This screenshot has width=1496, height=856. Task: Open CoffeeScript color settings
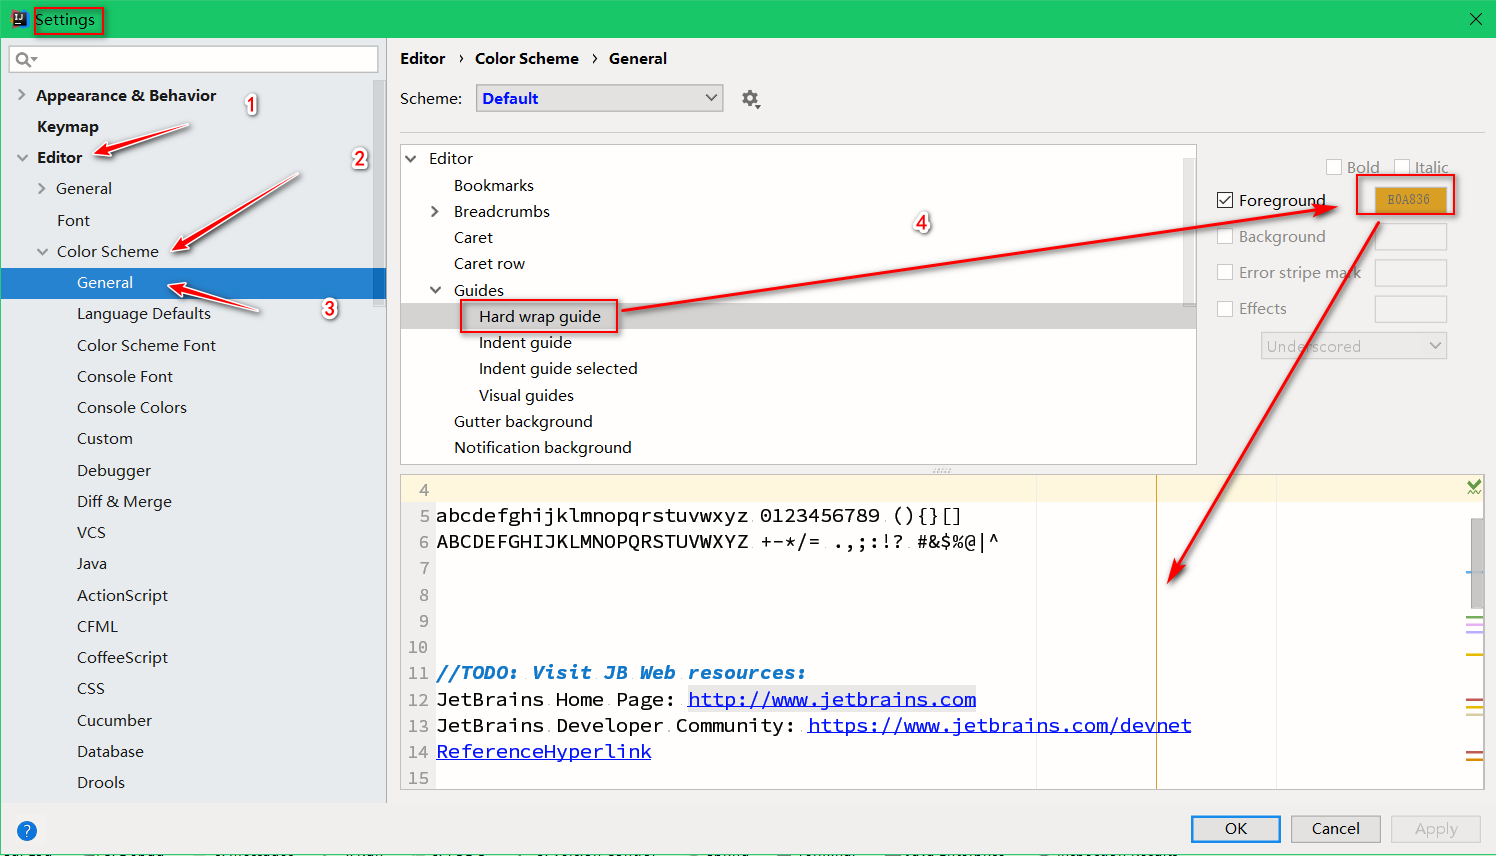(122, 657)
